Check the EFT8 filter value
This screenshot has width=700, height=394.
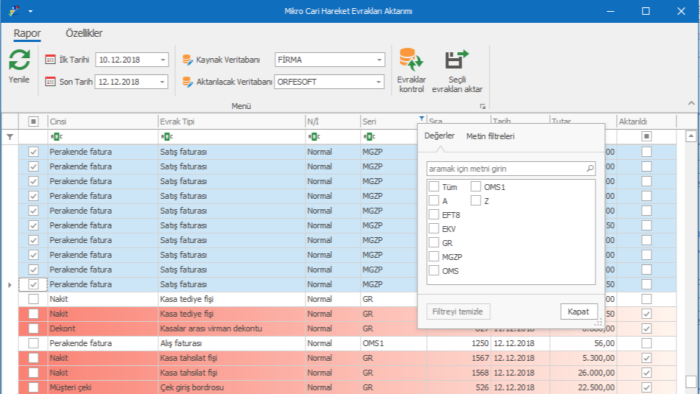pos(434,215)
